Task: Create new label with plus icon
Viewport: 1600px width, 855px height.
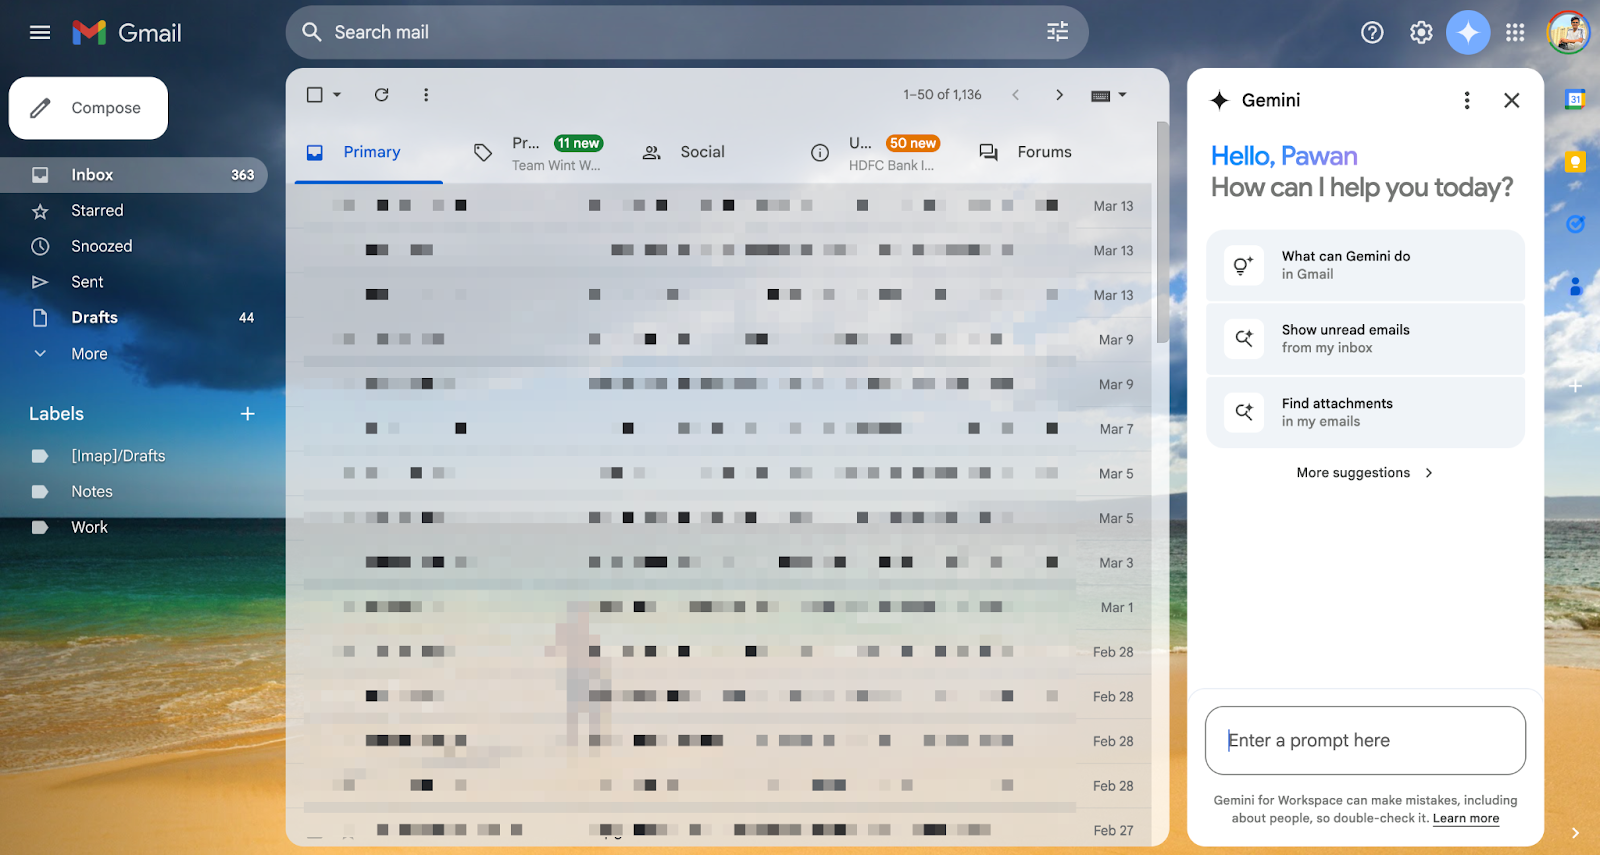Action: (x=248, y=414)
